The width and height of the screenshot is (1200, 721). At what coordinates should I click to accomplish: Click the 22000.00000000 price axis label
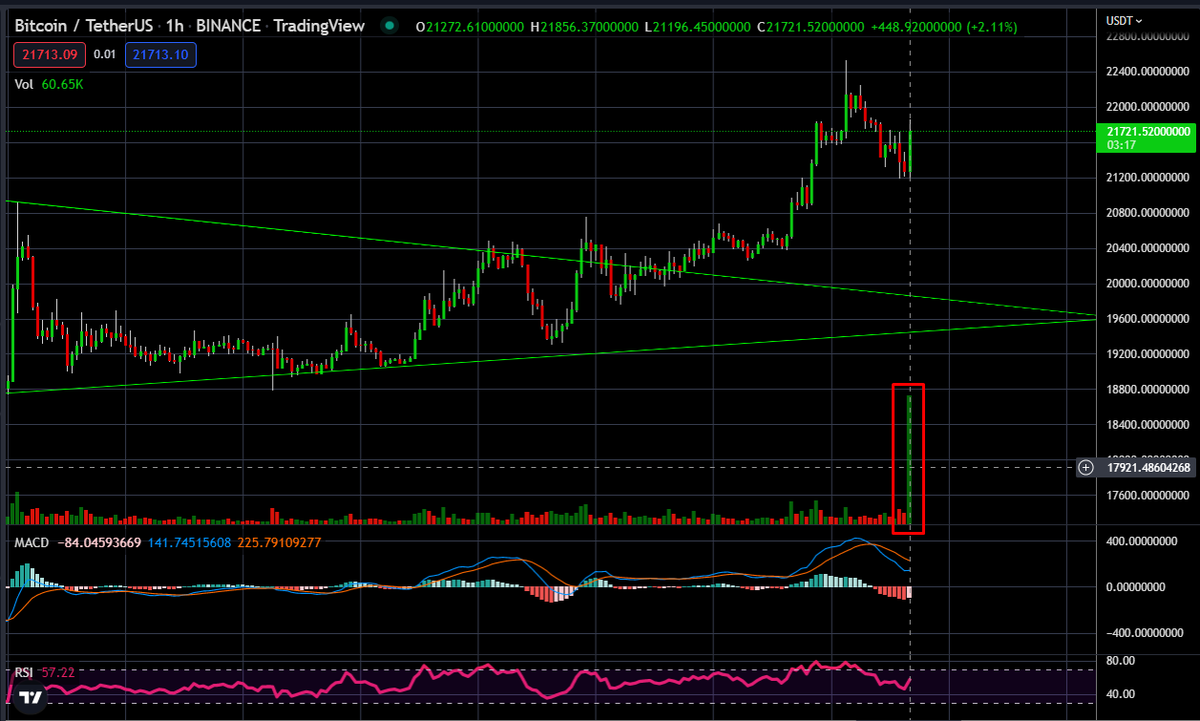[x=1150, y=107]
